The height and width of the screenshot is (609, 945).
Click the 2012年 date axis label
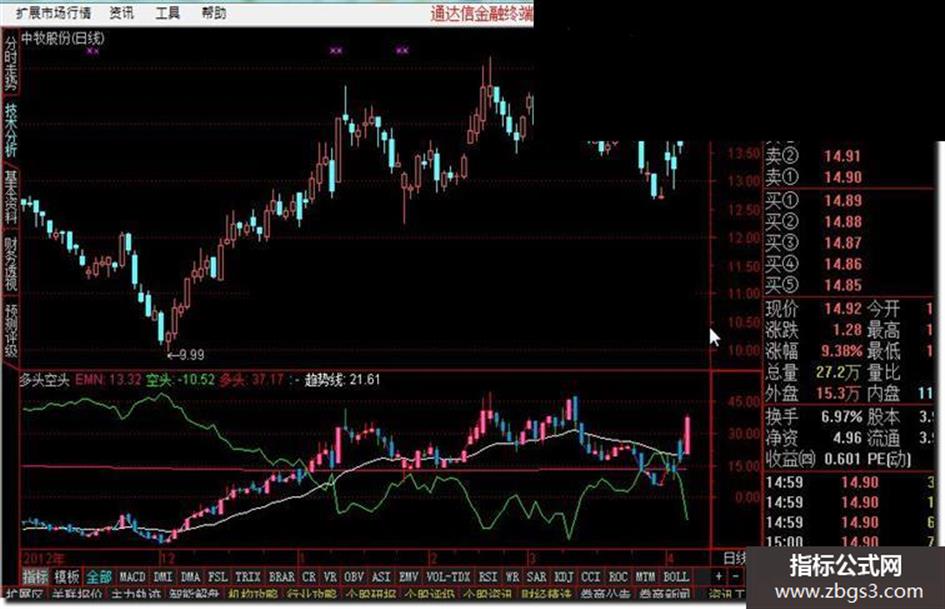tap(43, 557)
